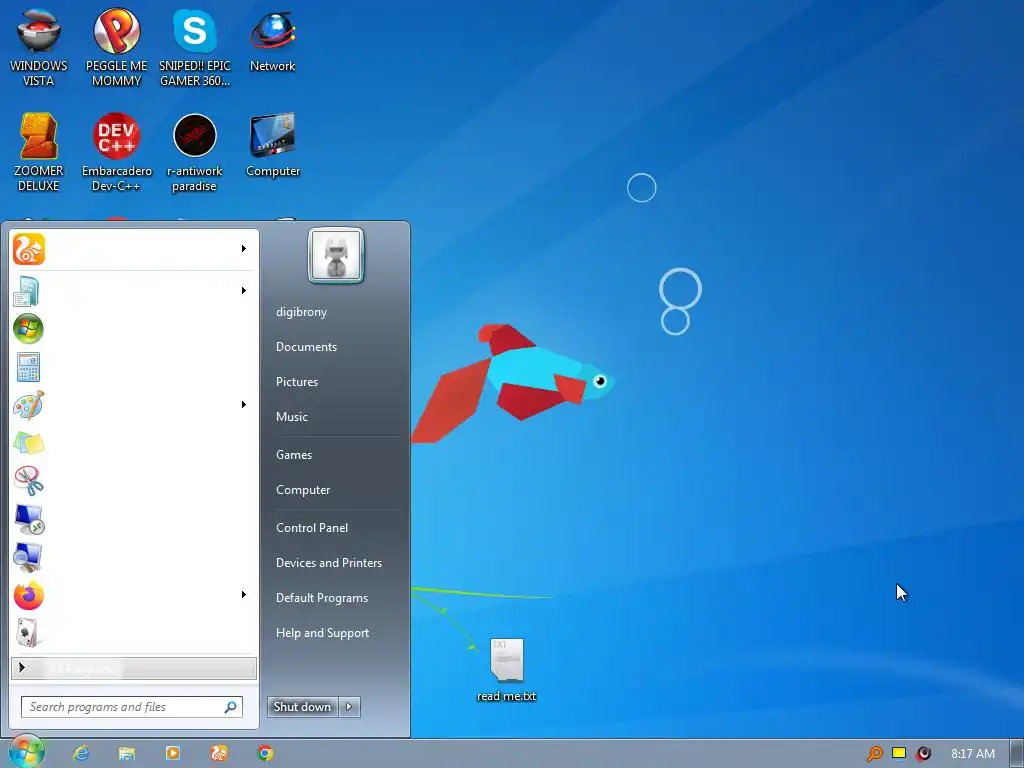Open Pictures from the Start menu
This screenshot has height=768, width=1024.
tap(296, 382)
